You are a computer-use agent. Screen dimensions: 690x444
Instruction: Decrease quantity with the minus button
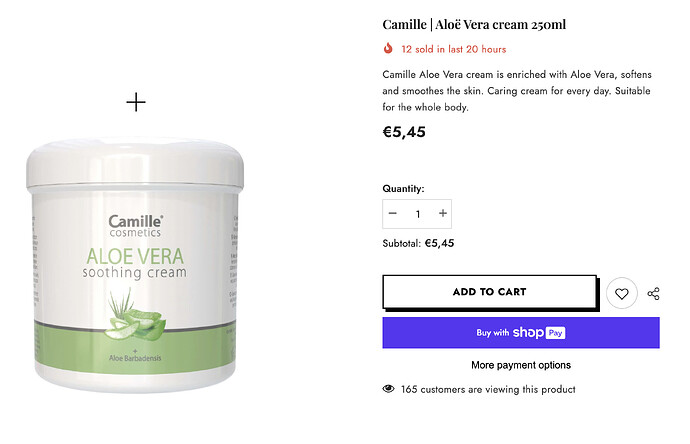(x=393, y=213)
